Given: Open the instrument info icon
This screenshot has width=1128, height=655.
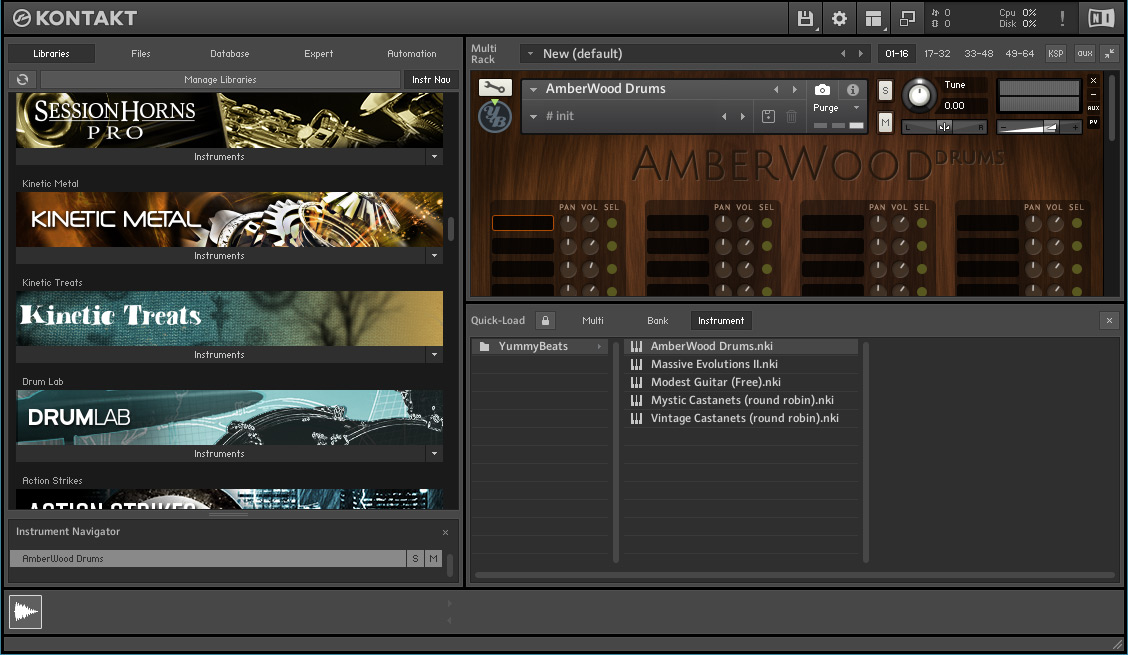Looking at the screenshot, I should pos(853,90).
